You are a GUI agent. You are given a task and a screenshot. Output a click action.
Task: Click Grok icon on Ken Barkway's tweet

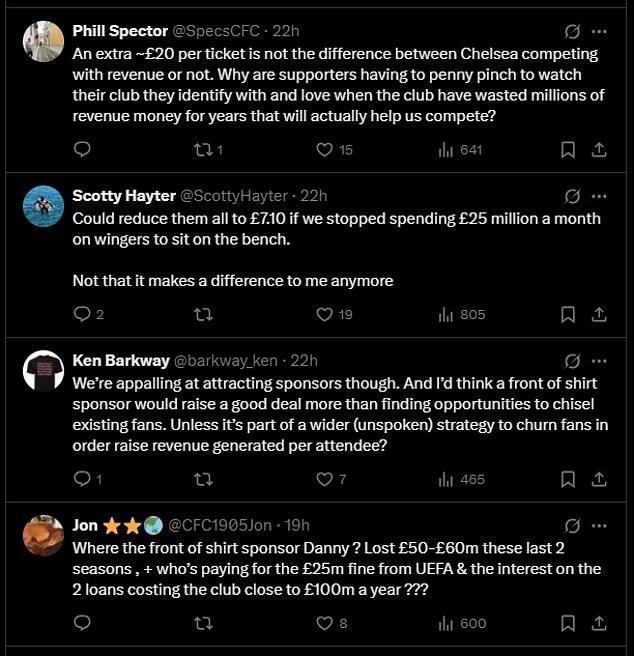coord(573,361)
